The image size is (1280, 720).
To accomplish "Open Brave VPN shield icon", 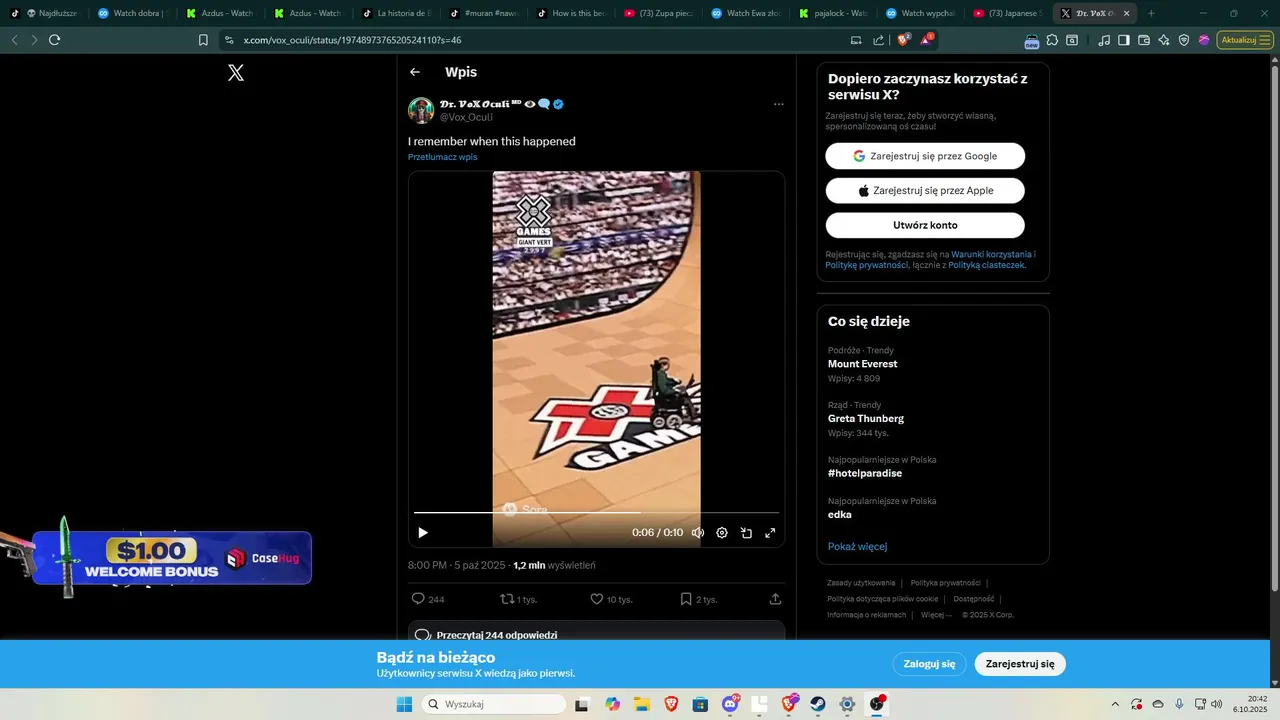I will click(1184, 40).
